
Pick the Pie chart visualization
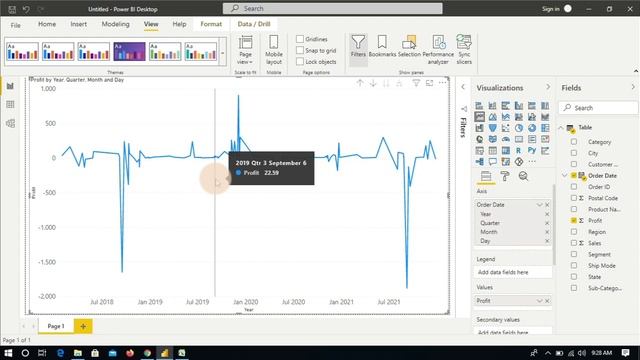[519, 128]
